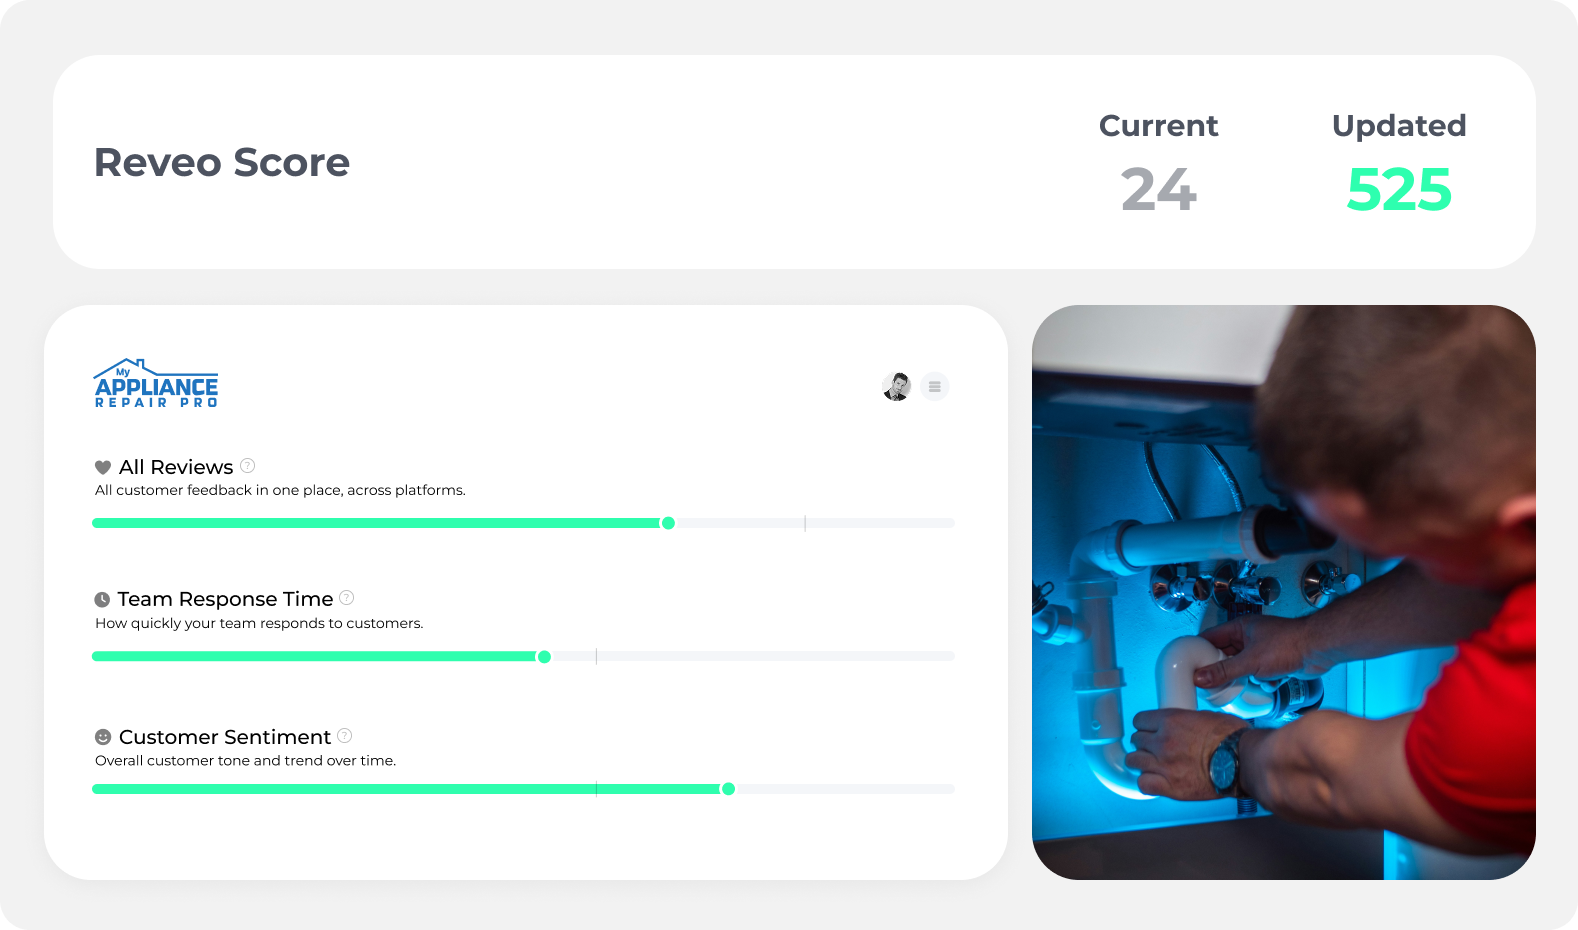Click the Customer Sentiment slider handle
The image size is (1578, 930).
tap(728, 789)
